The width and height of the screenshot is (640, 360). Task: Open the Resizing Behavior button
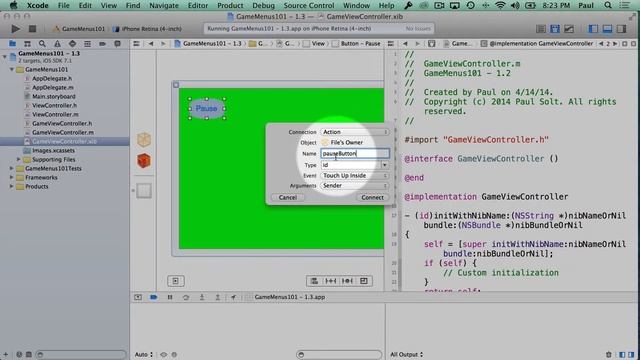pyautogui.click(x=364, y=281)
